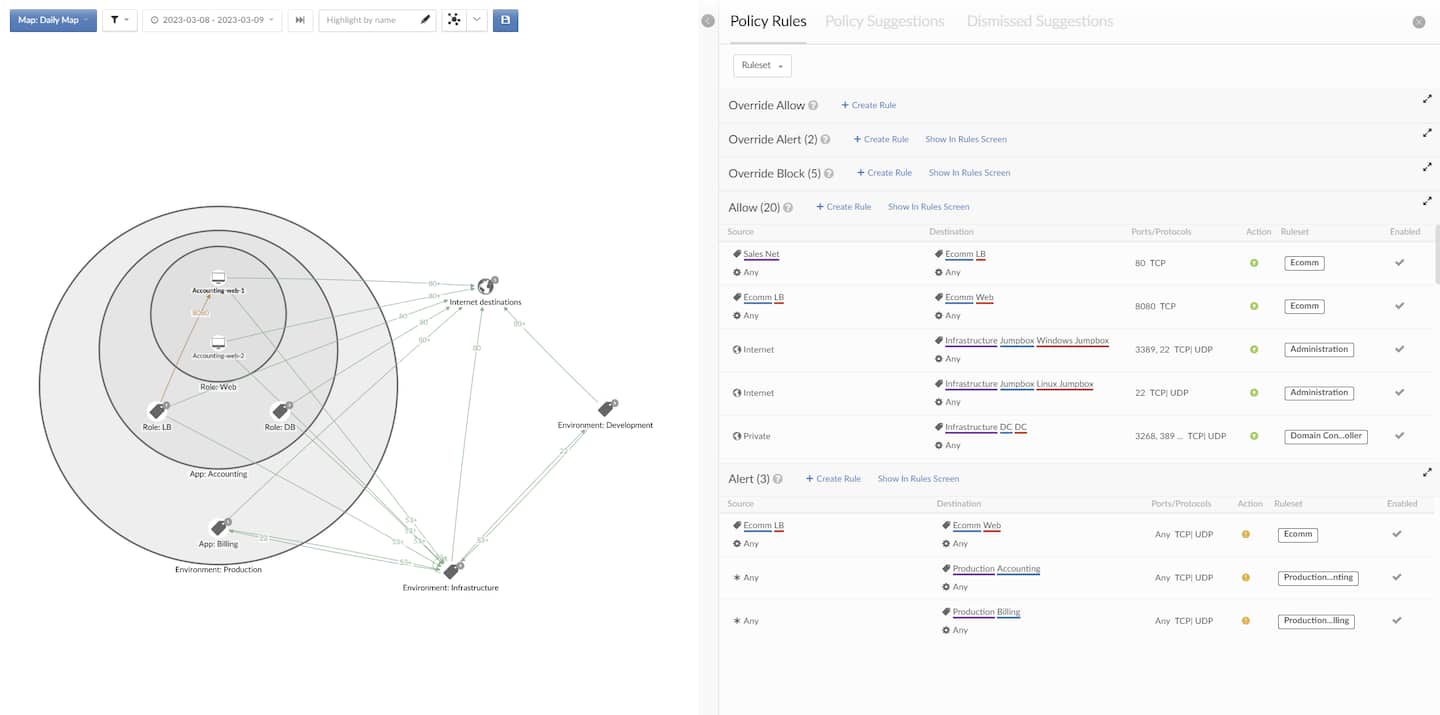The width and height of the screenshot is (1440, 715).
Task: Switch to the Policy Suggestions tab
Action: [884, 21]
